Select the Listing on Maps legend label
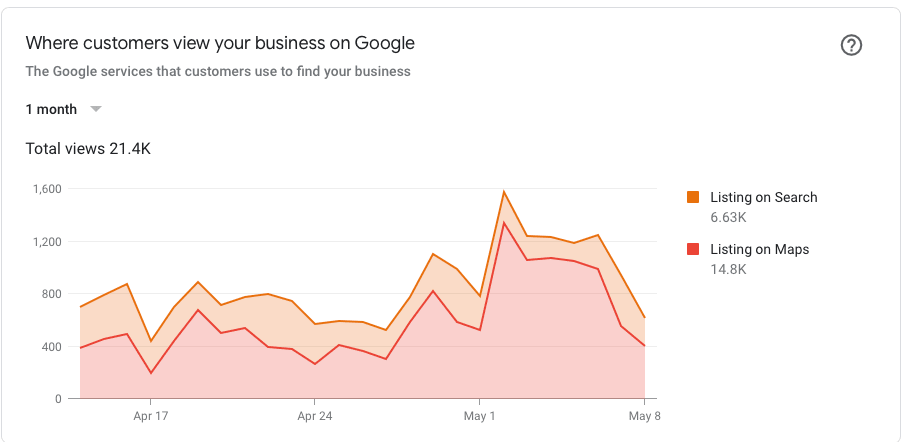Screen dimensions: 901x442 pyautogui.click(x=759, y=249)
